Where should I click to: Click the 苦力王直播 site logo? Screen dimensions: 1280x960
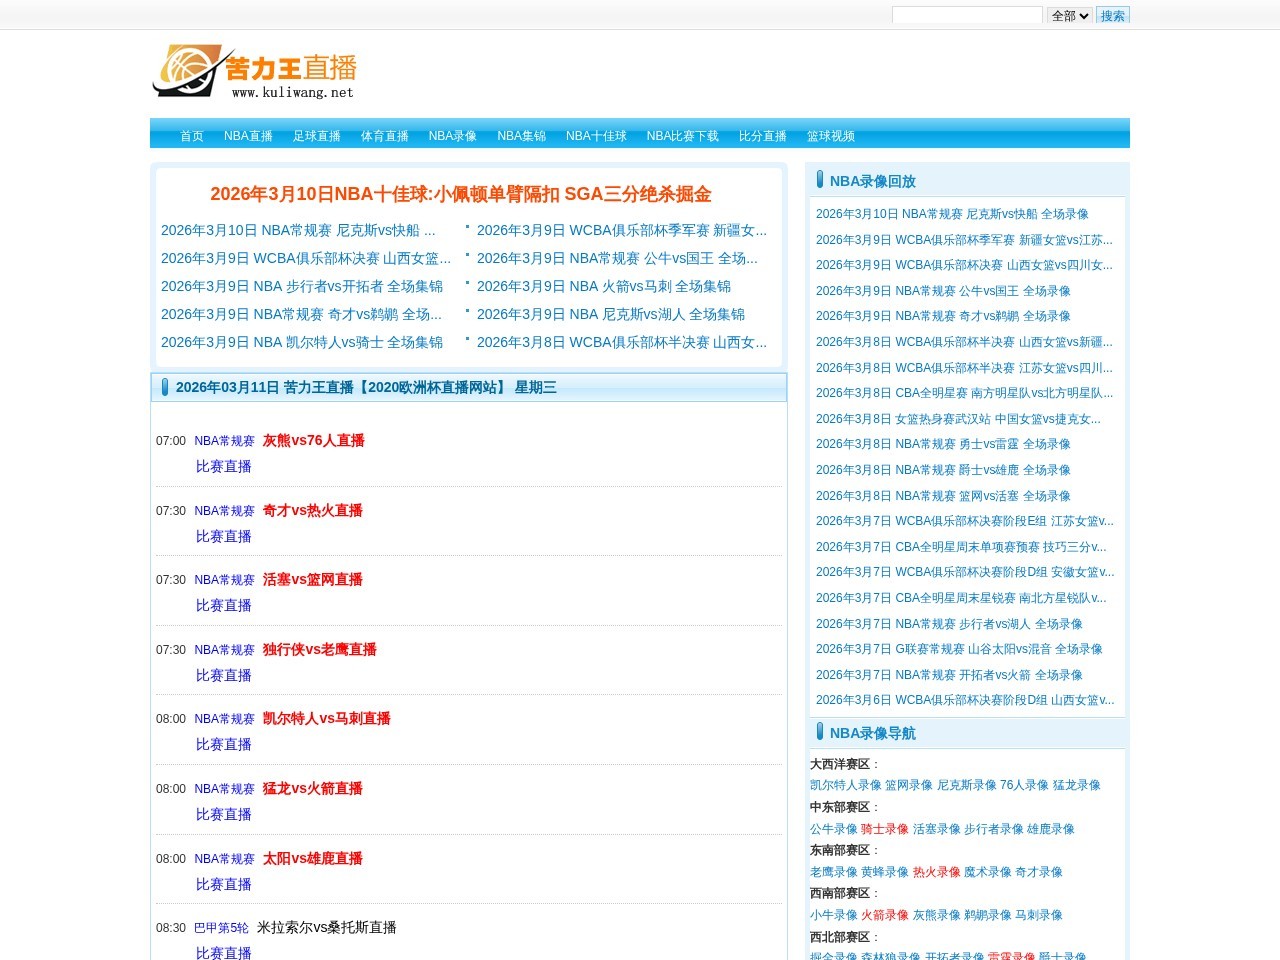tap(255, 72)
